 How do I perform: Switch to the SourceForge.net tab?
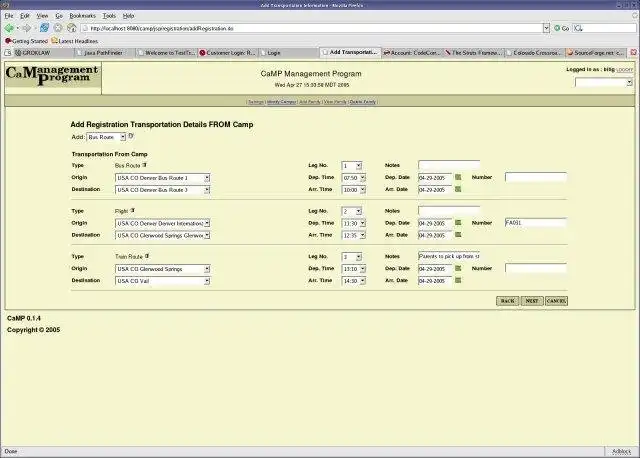click(x=596, y=53)
